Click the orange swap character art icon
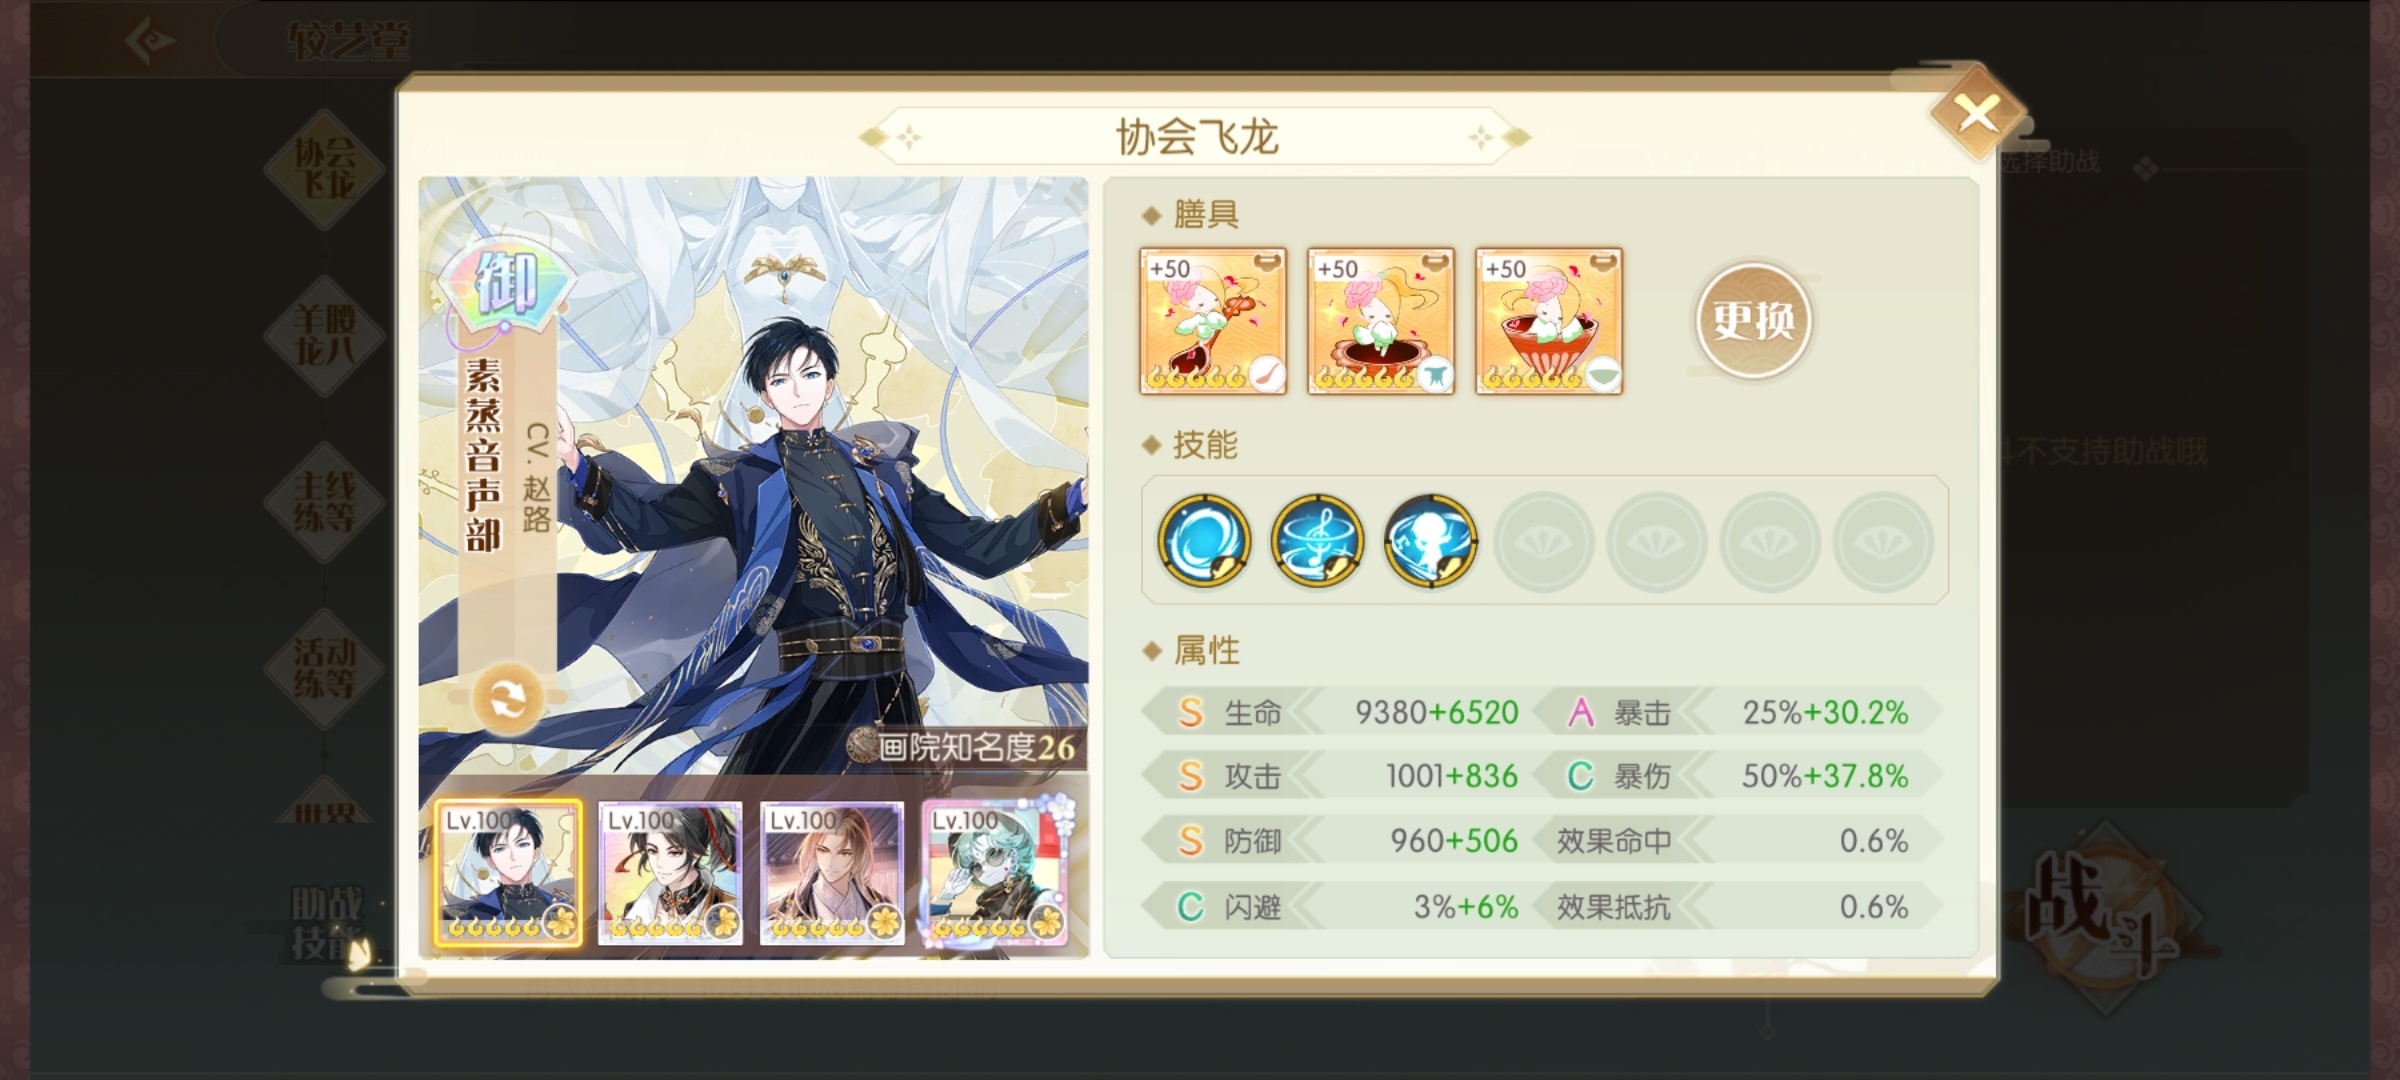Screen dimensions: 2400x1080 click(x=508, y=699)
